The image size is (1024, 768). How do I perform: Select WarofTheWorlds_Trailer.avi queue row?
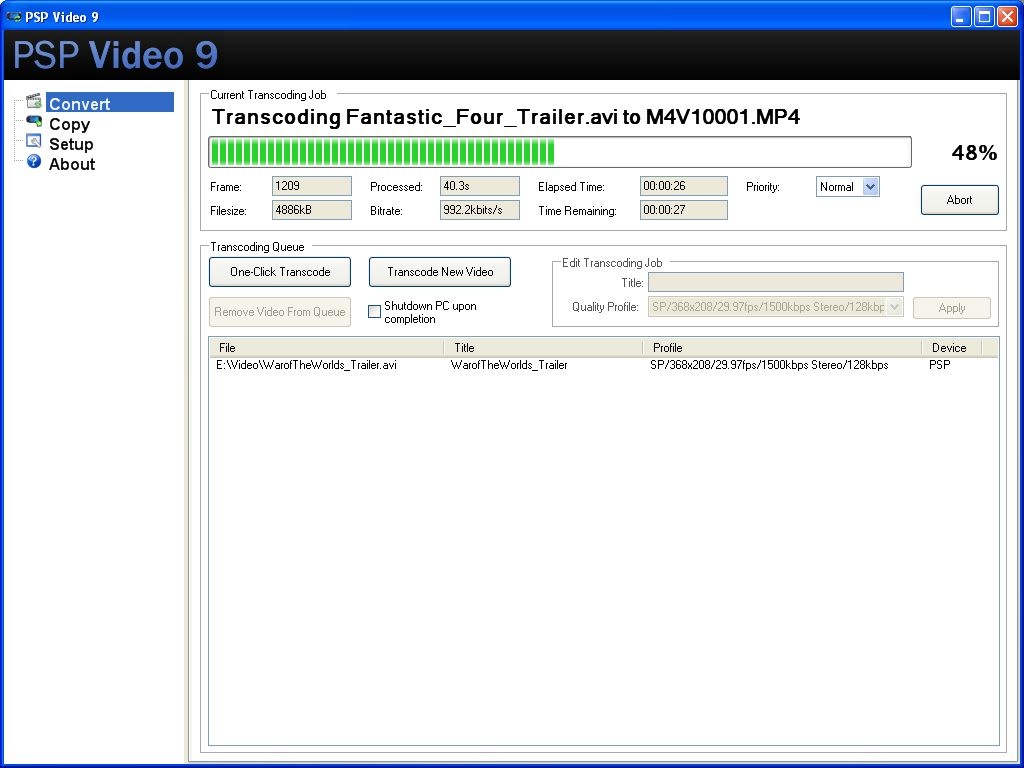click(307, 365)
